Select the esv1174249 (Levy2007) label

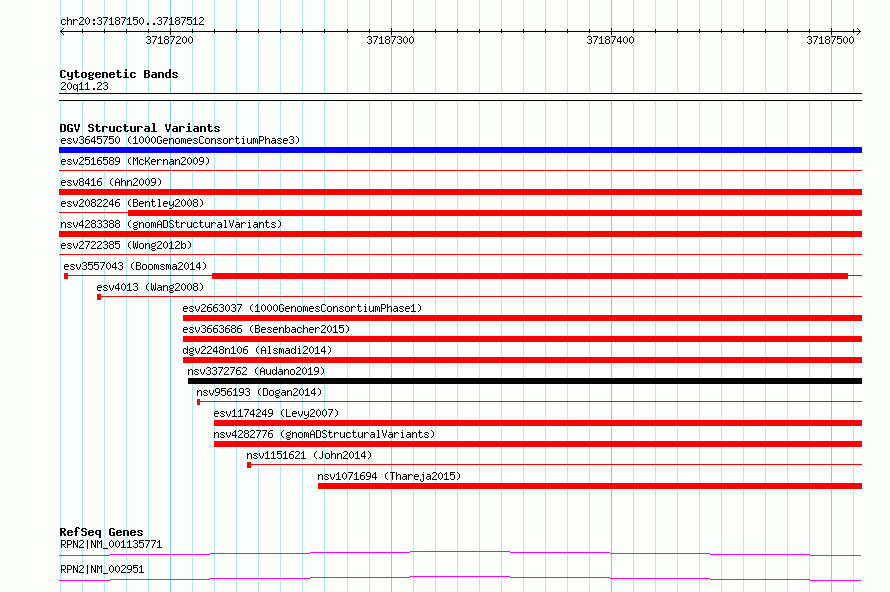[x=276, y=413]
